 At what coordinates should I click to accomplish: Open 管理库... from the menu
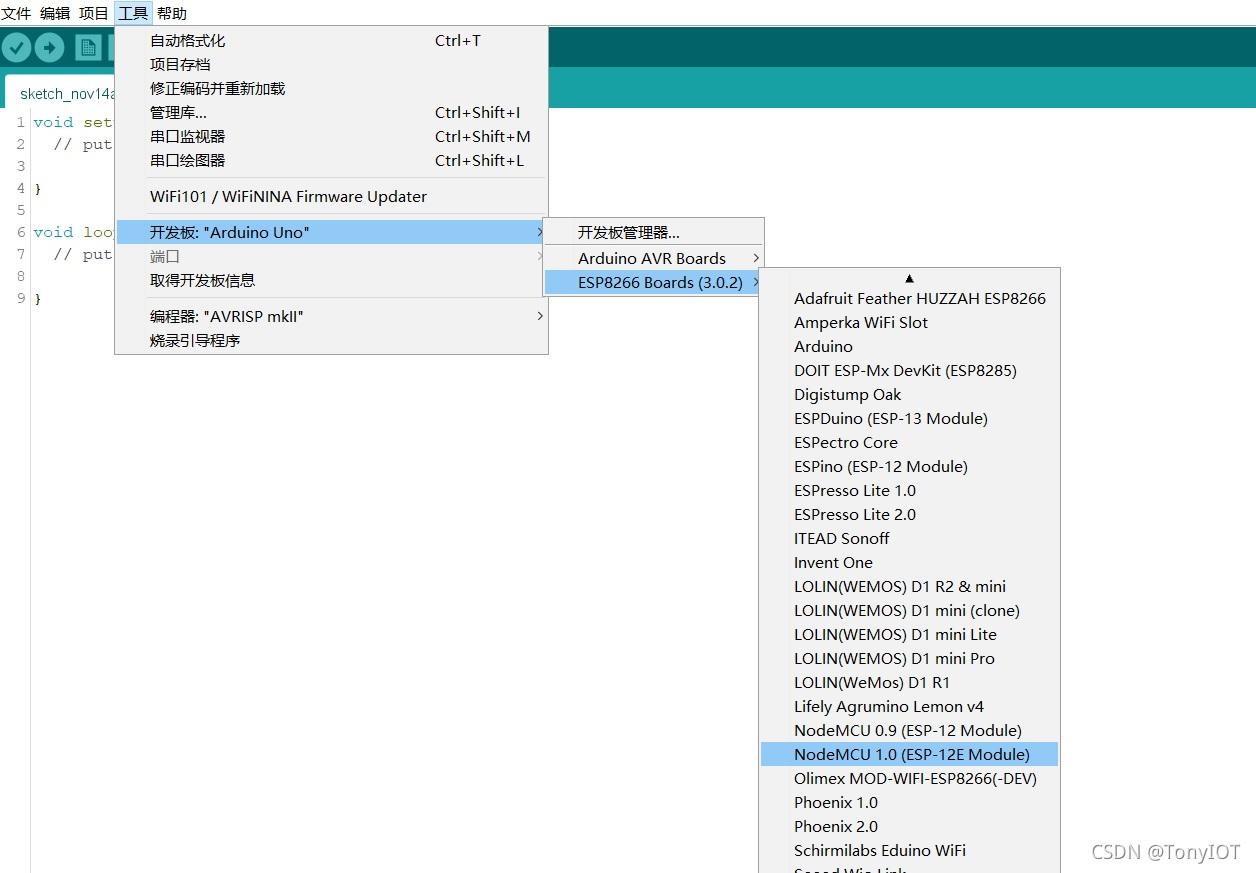332,113
